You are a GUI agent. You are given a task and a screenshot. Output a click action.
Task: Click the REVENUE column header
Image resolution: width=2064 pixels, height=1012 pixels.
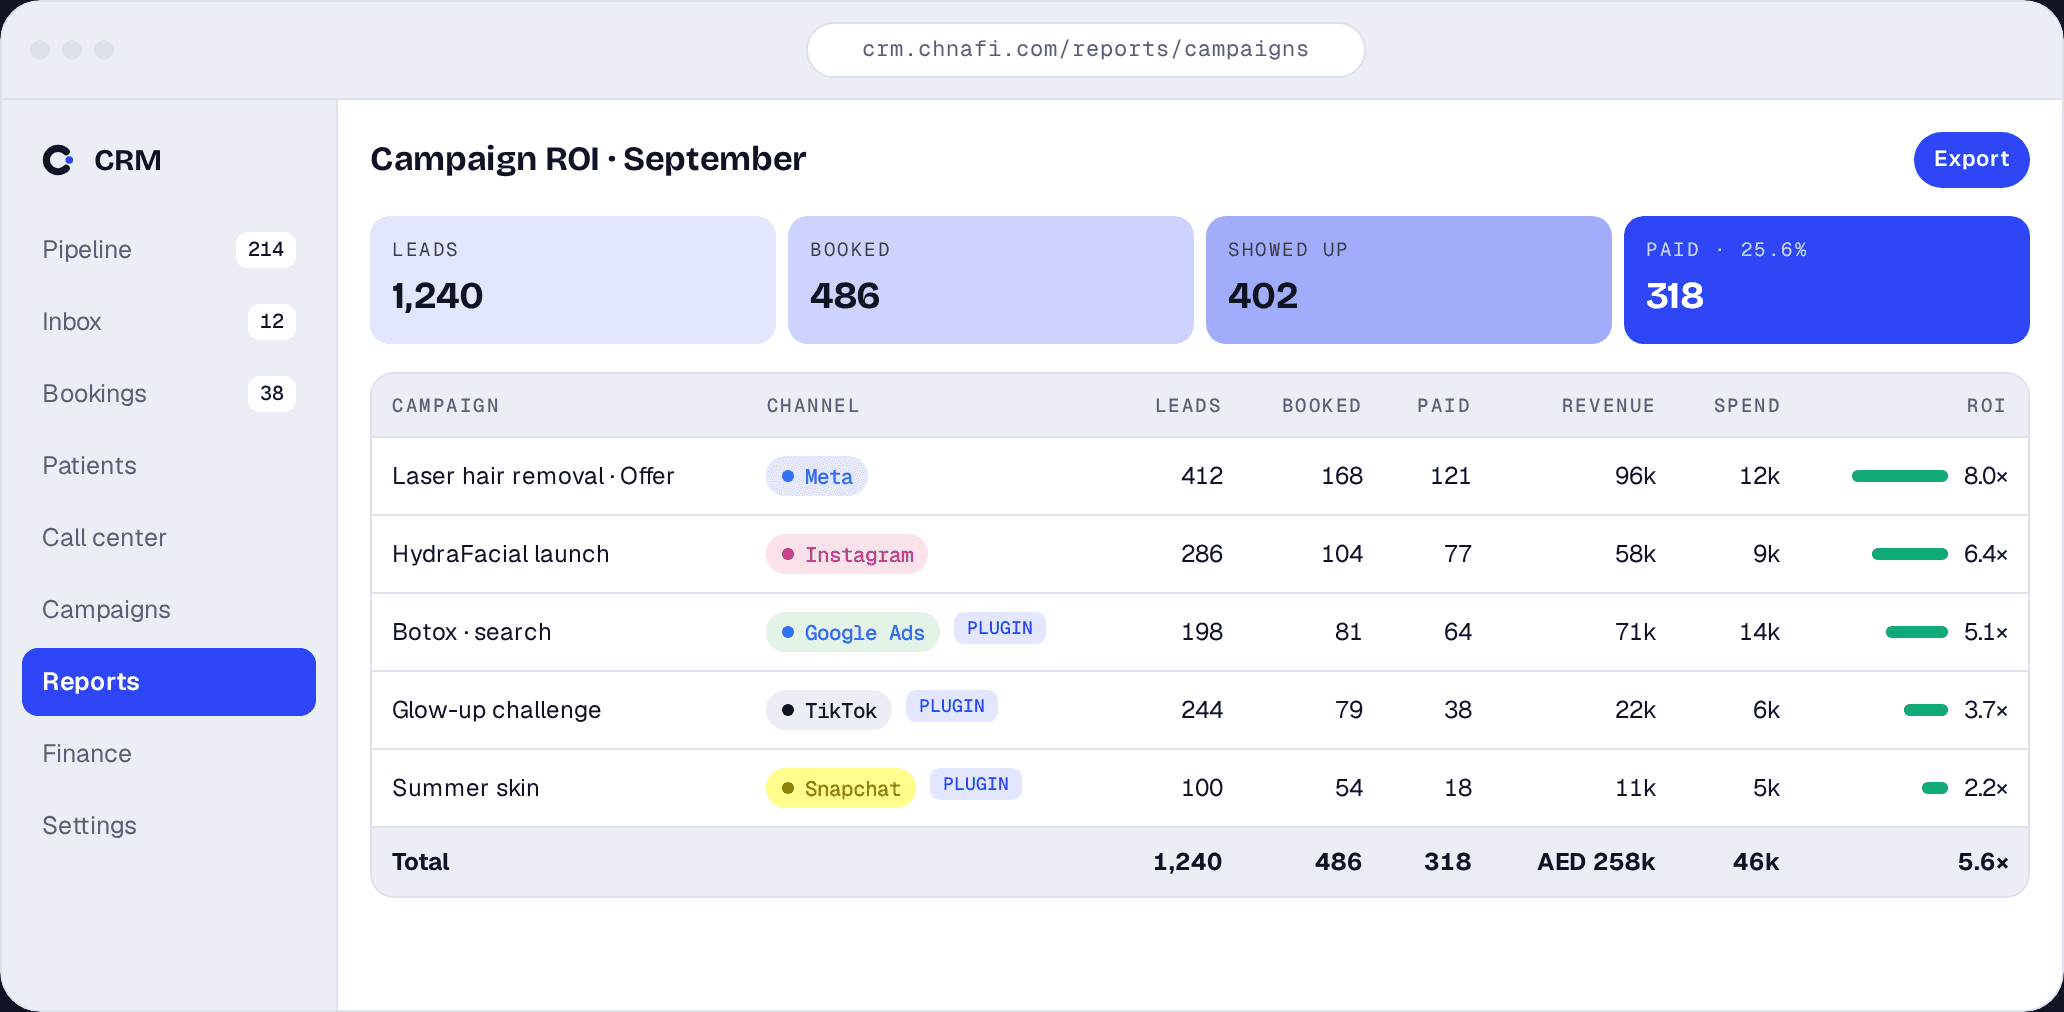[x=1608, y=406]
